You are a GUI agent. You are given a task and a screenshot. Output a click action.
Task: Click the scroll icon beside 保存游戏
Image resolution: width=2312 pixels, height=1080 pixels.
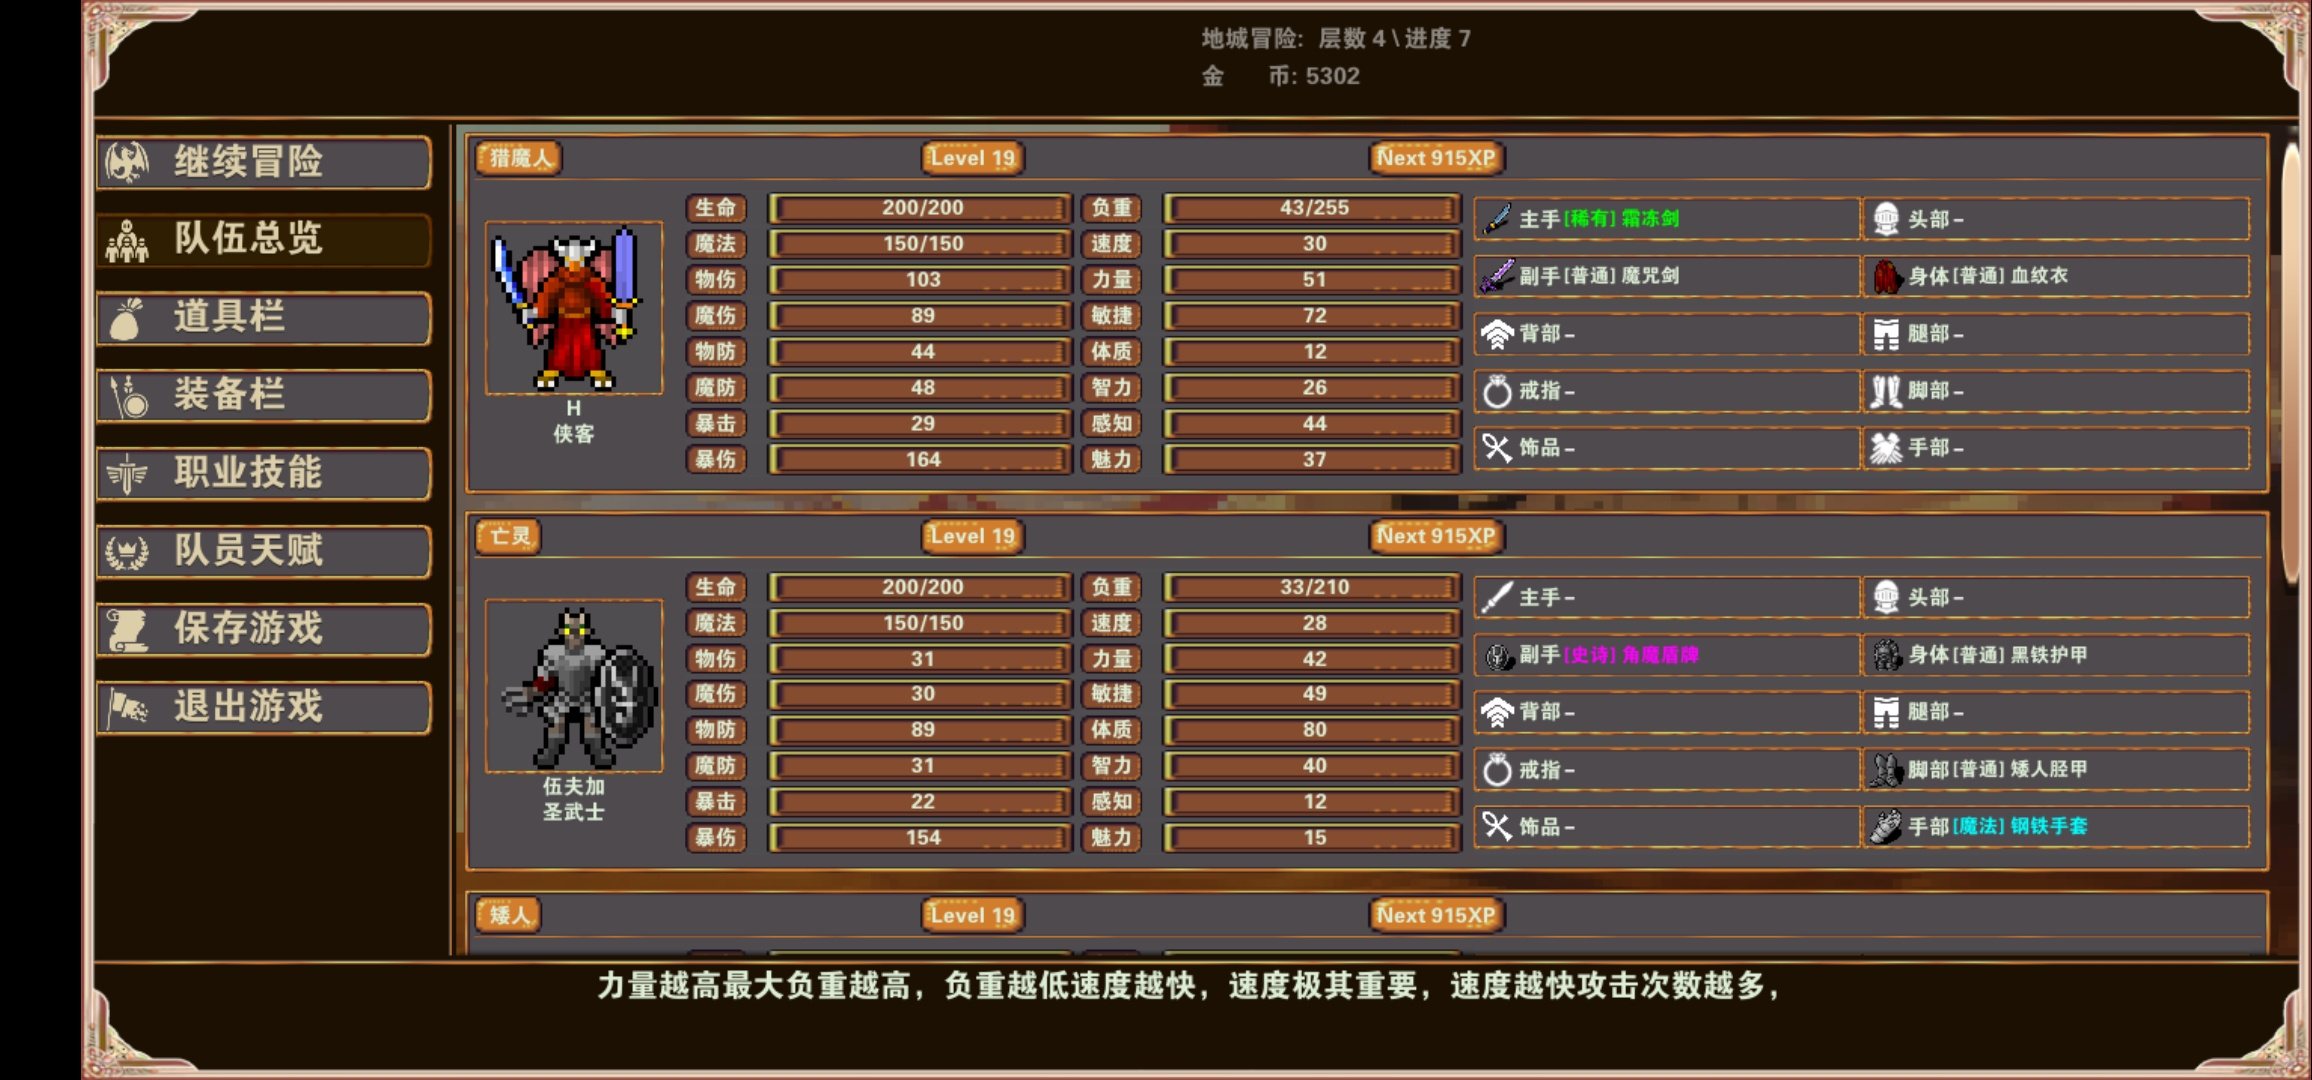(x=128, y=630)
